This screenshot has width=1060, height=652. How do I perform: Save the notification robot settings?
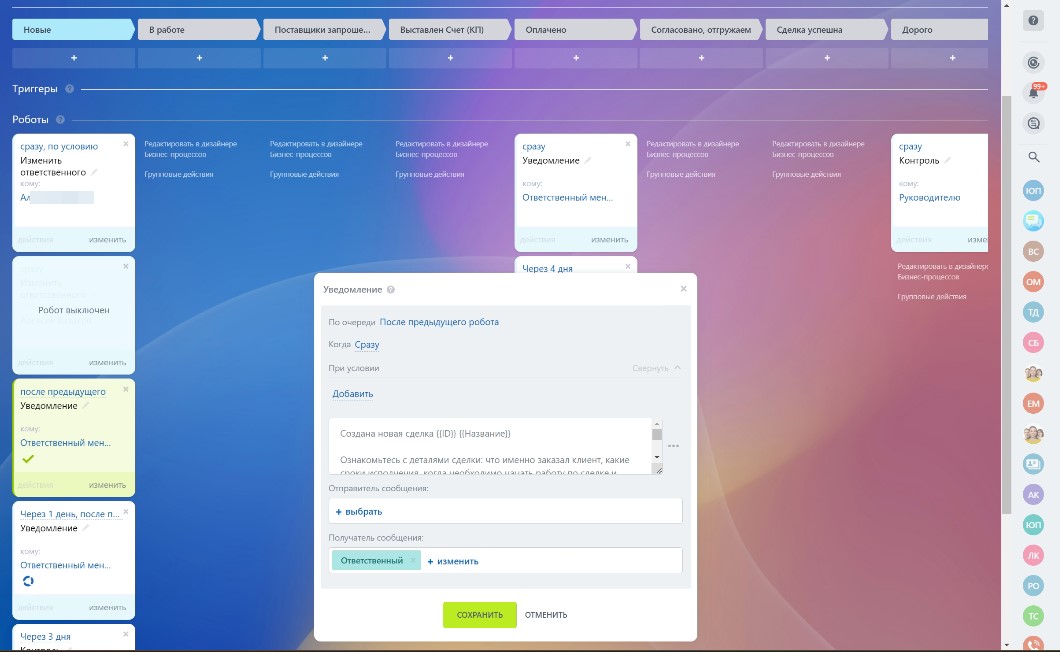coord(480,615)
